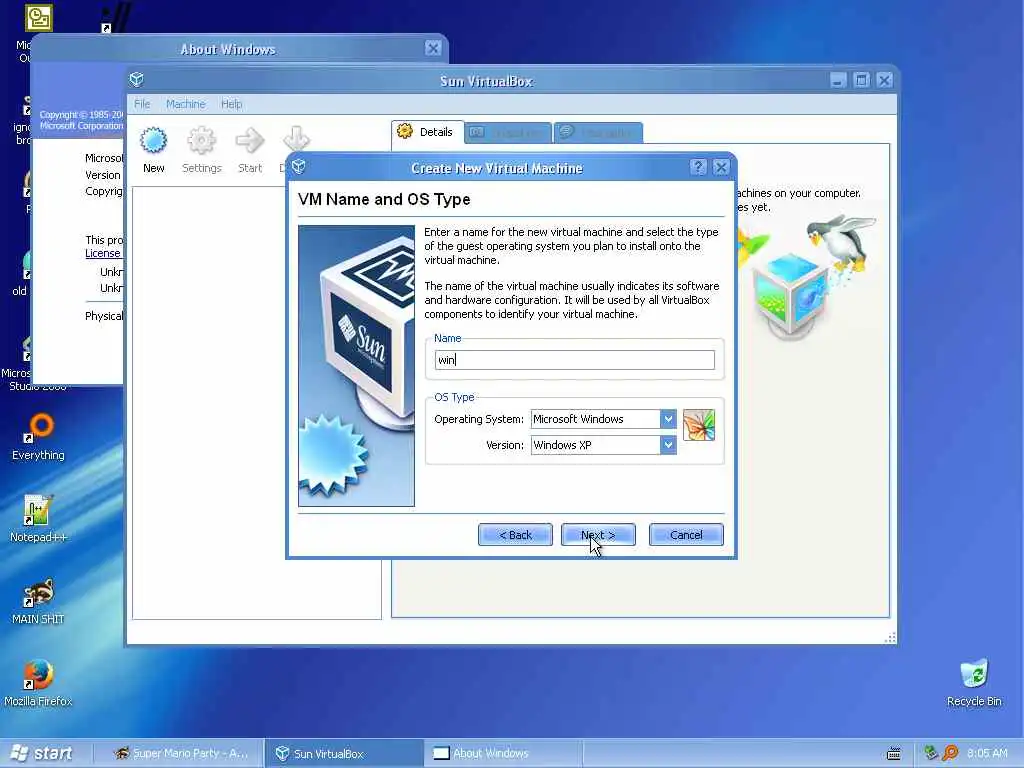Click the Back button in wizard

click(x=515, y=535)
